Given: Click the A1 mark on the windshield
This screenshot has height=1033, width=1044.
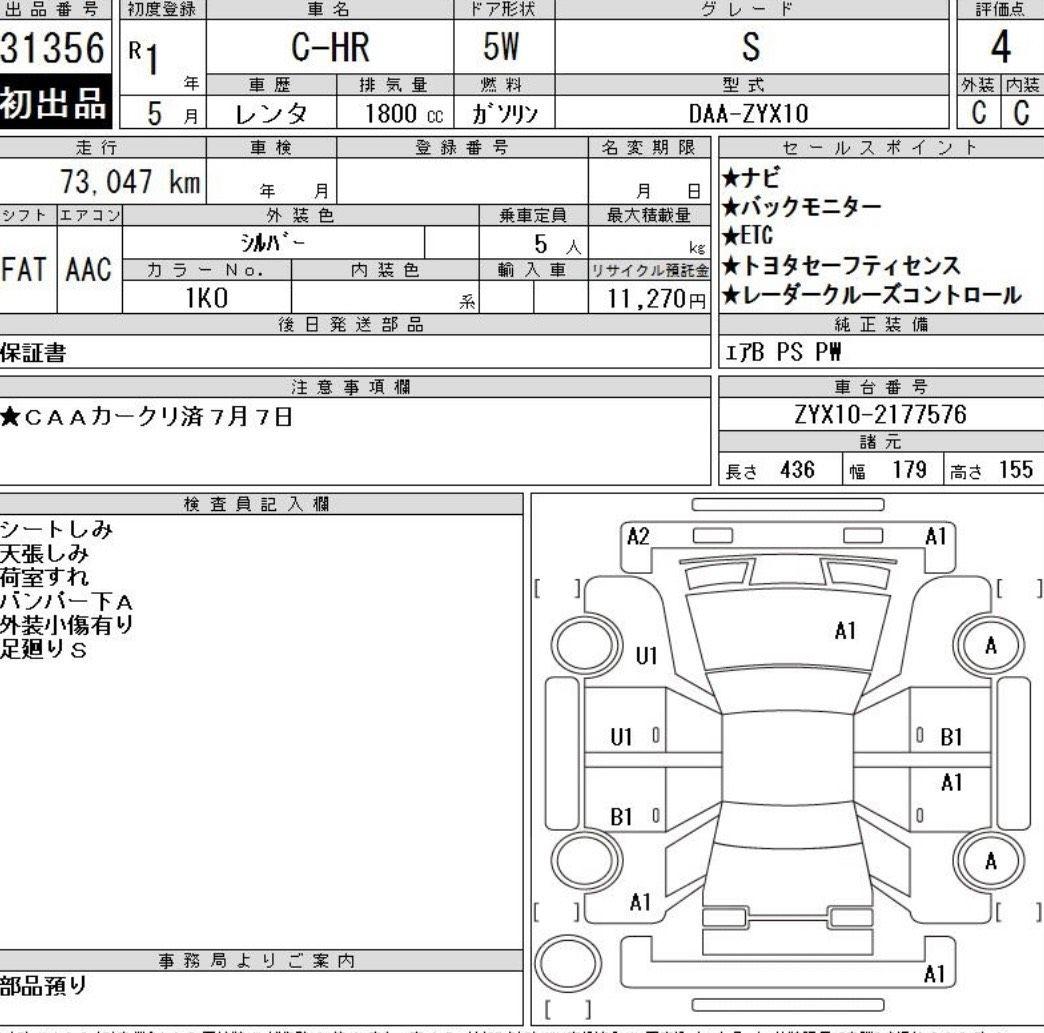Looking at the screenshot, I should tap(846, 630).
